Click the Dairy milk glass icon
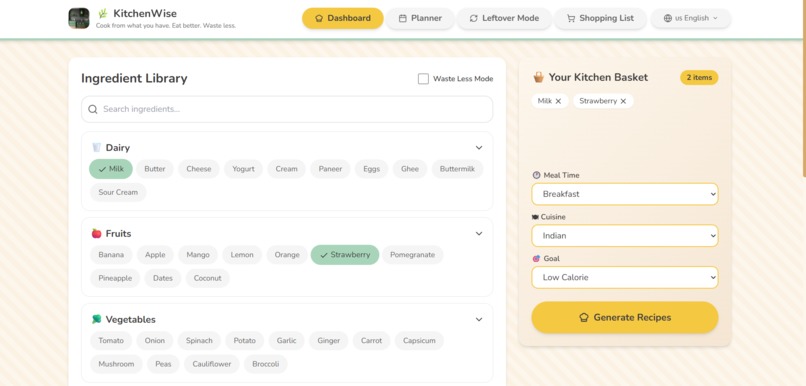Screen dimensions: 806x386 [96, 148]
